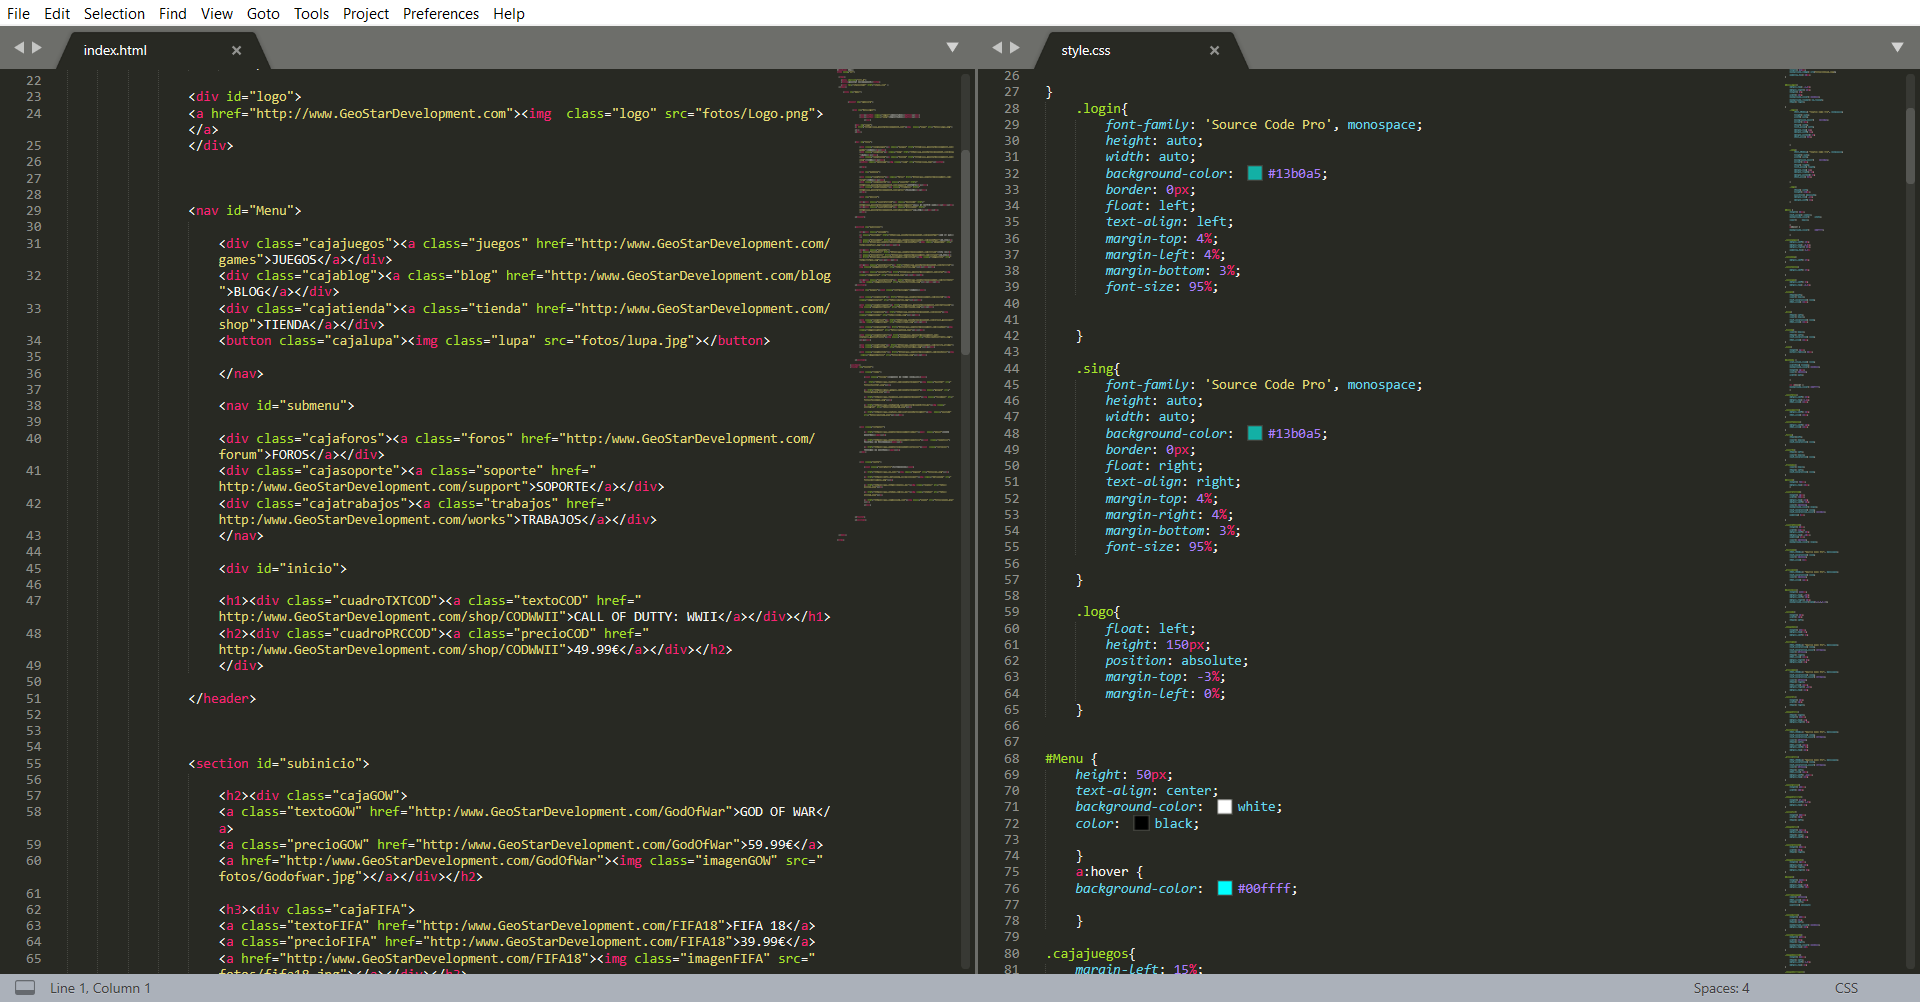Open left pane tab list dropdown
The width and height of the screenshot is (1920, 1002).
952,48
